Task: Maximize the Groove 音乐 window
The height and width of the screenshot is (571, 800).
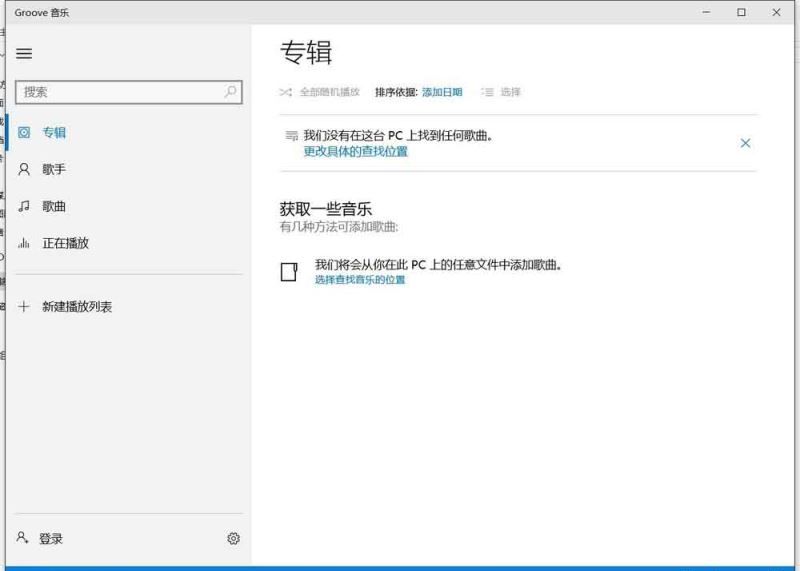Action: [741, 12]
